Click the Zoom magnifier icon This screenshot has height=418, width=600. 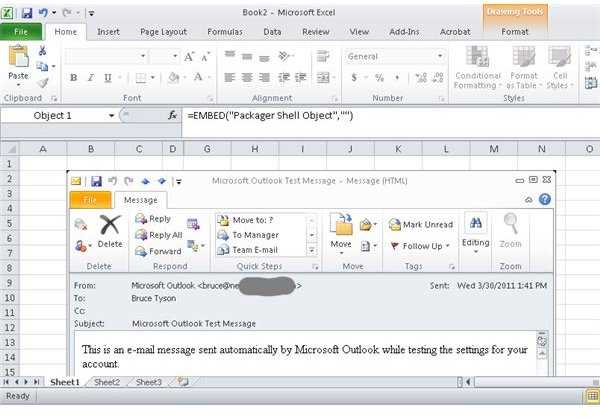(511, 223)
